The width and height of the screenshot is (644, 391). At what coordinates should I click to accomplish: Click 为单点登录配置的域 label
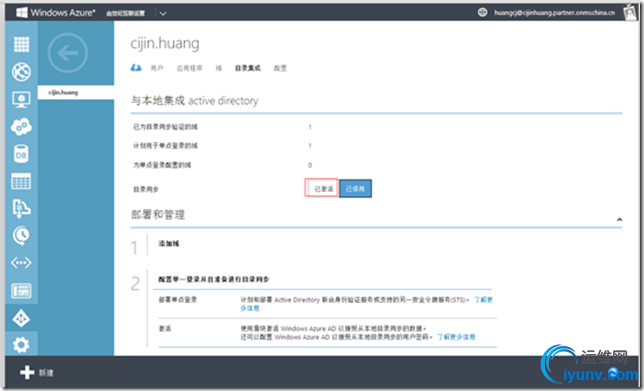tap(162, 165)
